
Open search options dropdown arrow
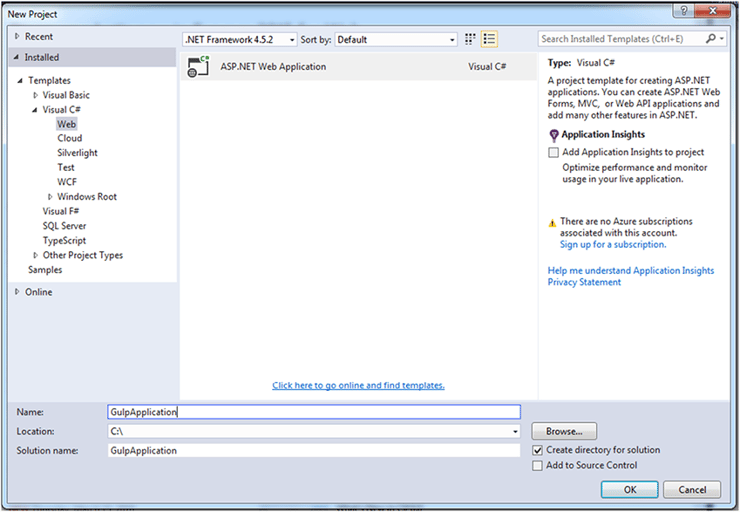pyautogui.click(x=722, y=39)
